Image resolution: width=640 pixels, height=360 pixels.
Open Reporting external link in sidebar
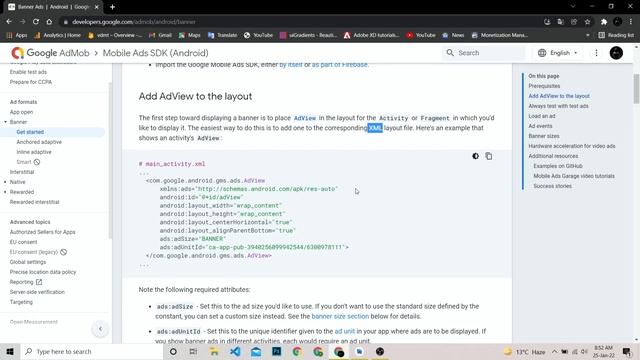coord(26,282)
